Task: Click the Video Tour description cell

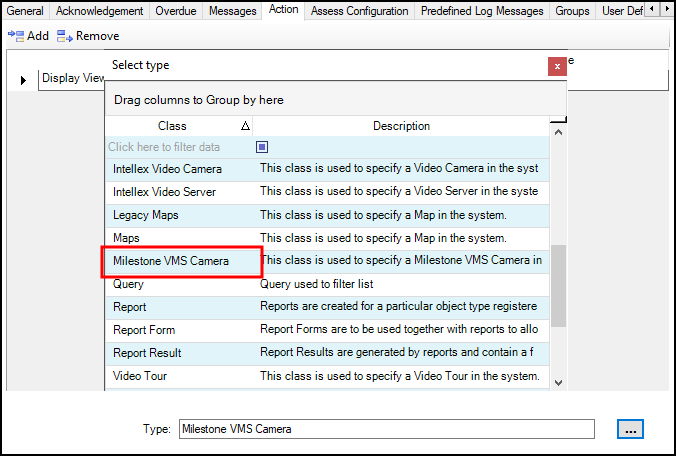Action: pos(401,376)
